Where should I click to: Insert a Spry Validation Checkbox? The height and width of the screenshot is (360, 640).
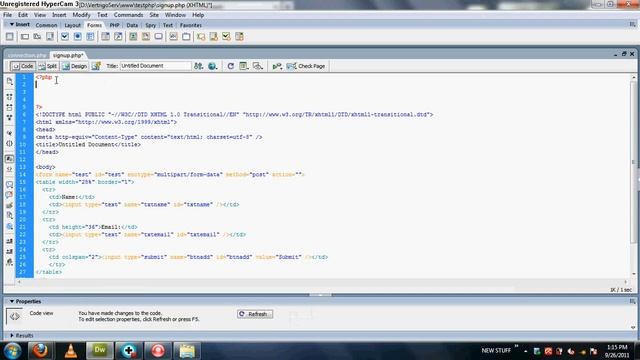[x=226, y=37]
